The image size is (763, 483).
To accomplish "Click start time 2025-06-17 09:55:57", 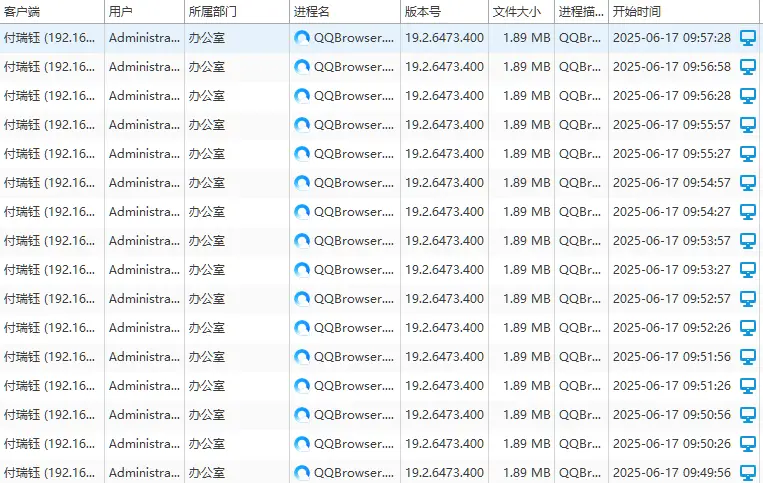I will 672,125.
